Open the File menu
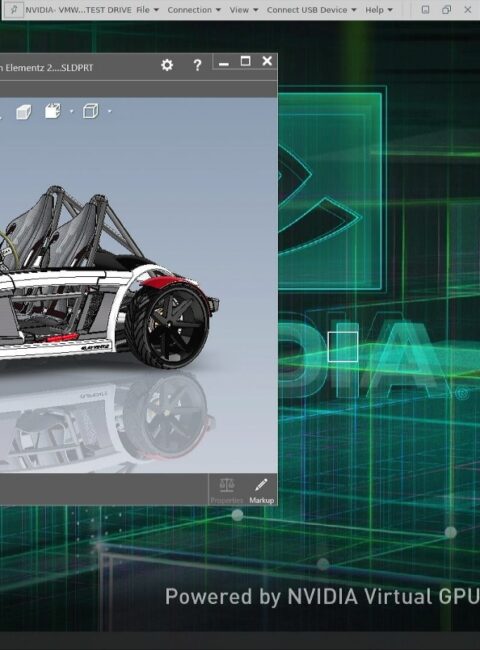The image size is (480, 650). [x=148, y=10]
